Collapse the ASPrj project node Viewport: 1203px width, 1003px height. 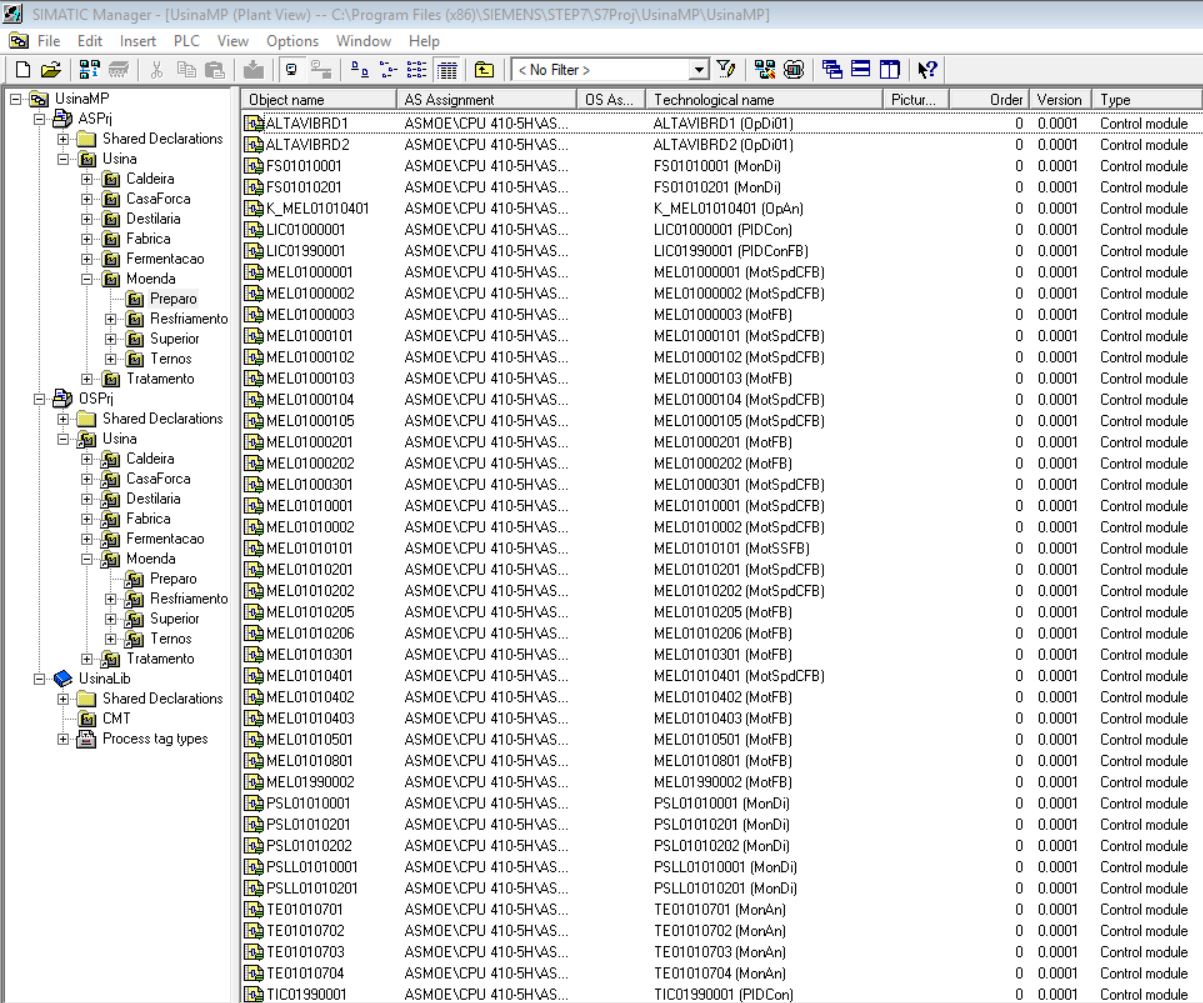tap(40, 119)
